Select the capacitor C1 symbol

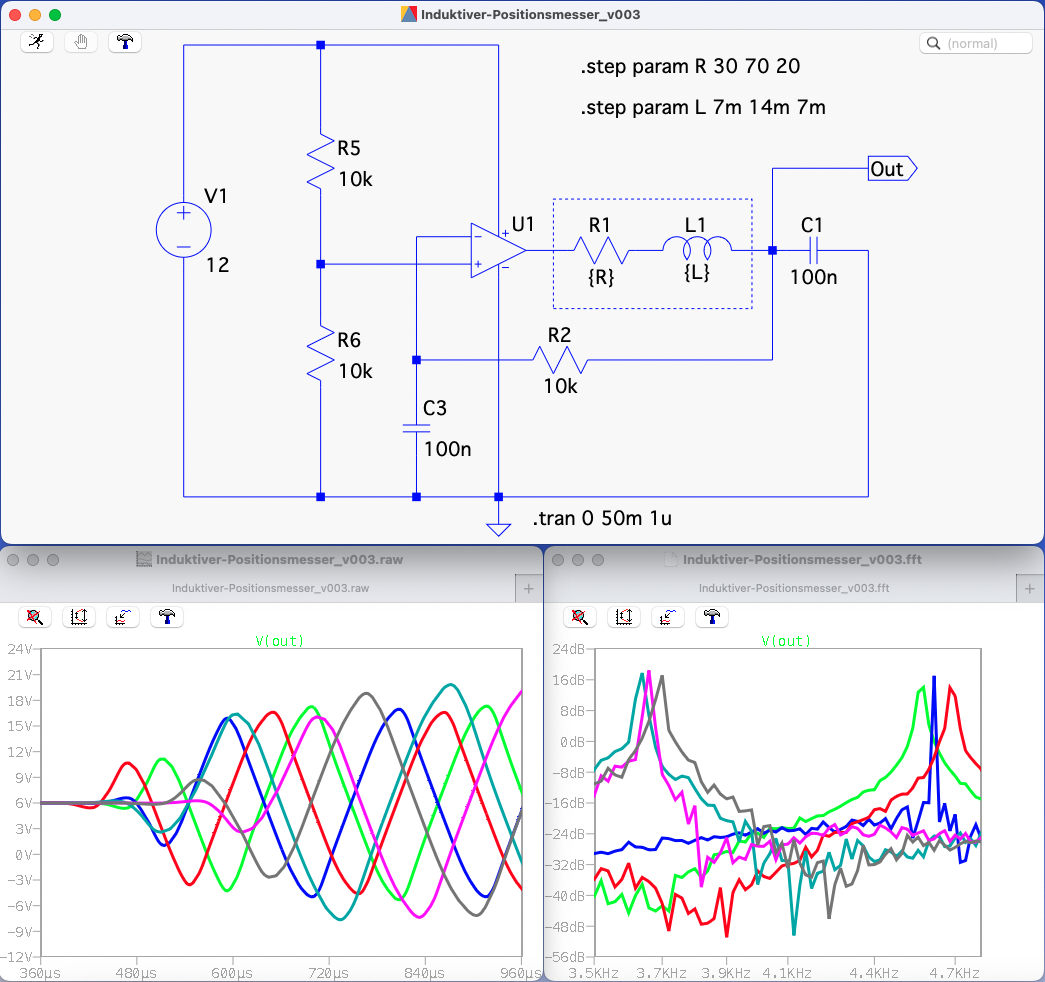pos(812,251)
